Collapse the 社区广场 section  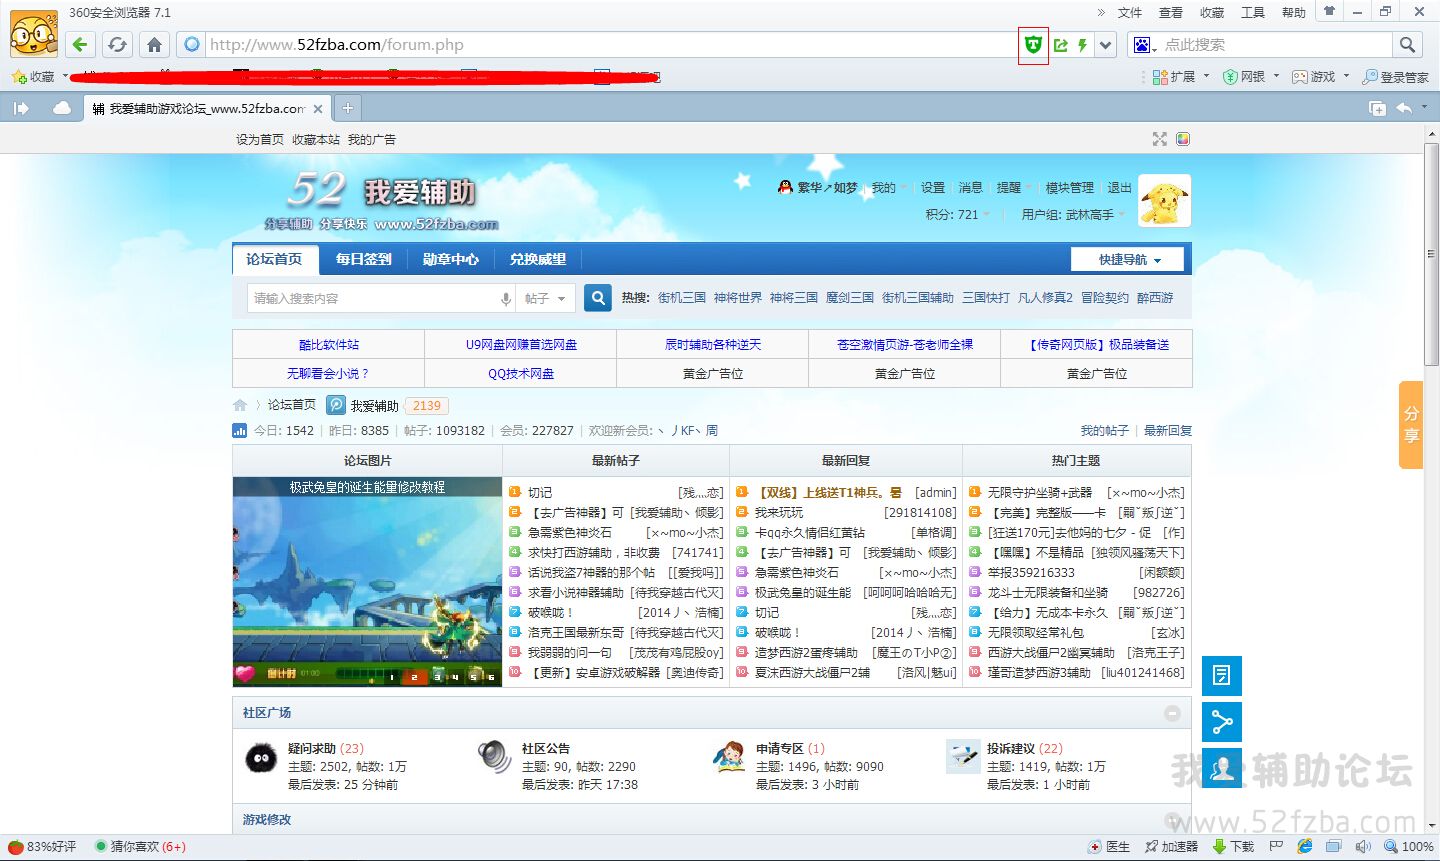[1172, 713]
